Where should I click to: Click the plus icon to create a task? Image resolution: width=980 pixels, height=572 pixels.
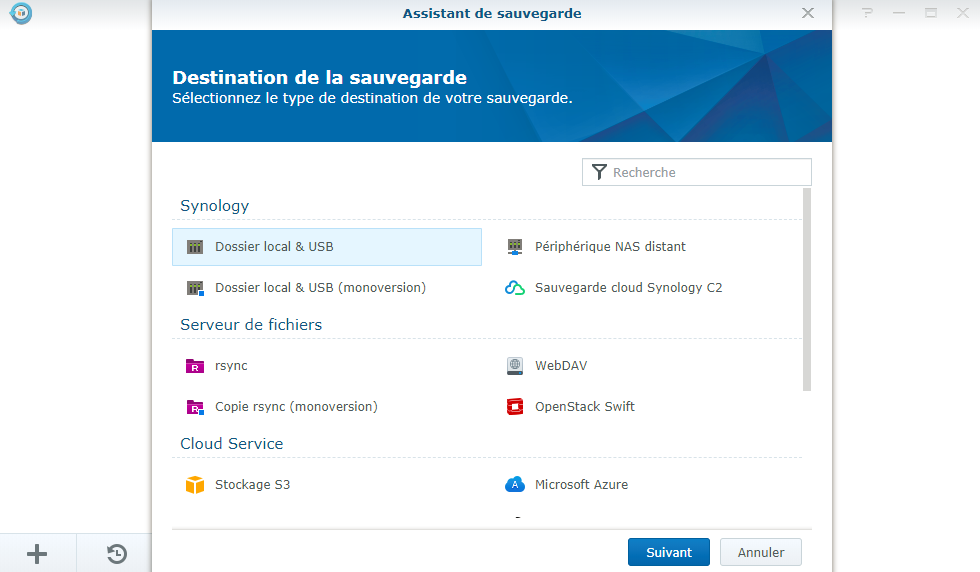37,553
